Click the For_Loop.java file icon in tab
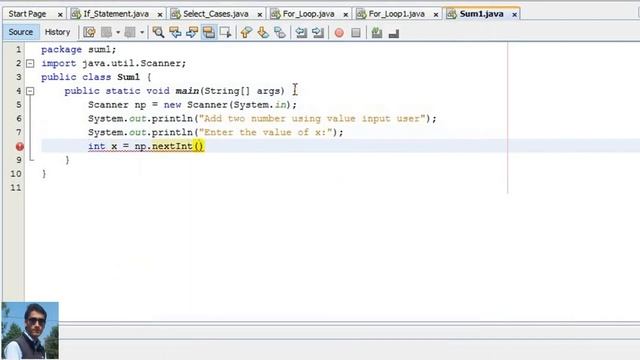 pyautogui.click(x=276, y=14)
